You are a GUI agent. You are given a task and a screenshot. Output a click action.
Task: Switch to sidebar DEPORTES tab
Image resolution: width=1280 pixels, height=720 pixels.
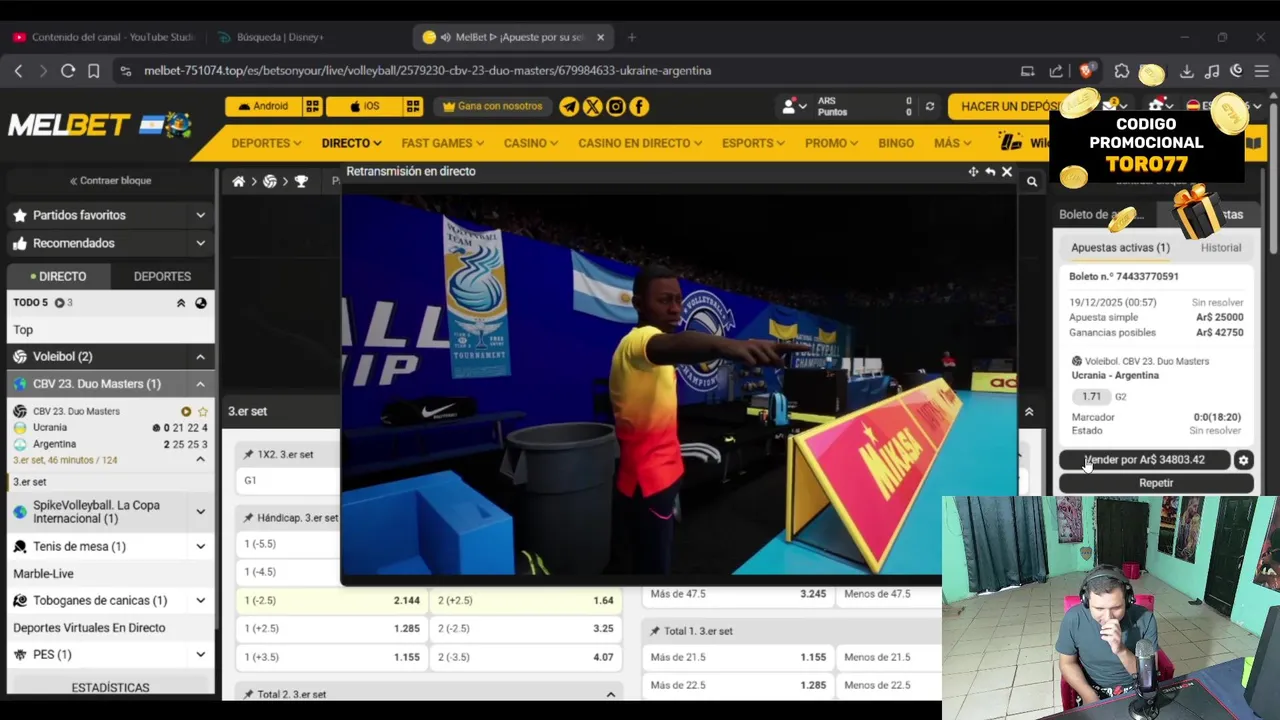click(x=162, y=276)
